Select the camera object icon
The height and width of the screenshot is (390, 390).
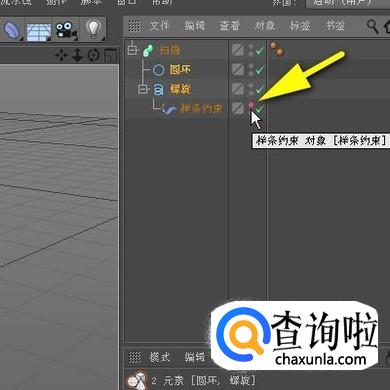pyautogui.click(x=66, y=31)
